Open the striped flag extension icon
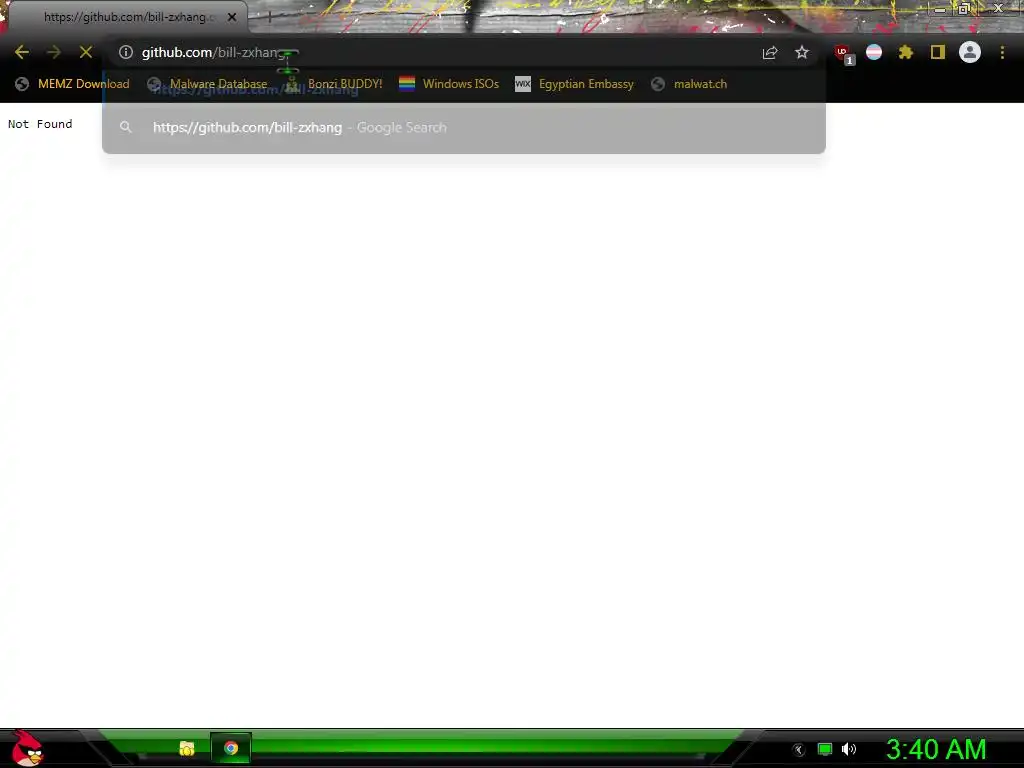The width and height of the screenshot is (1024, 768). (x=874, y=52)
